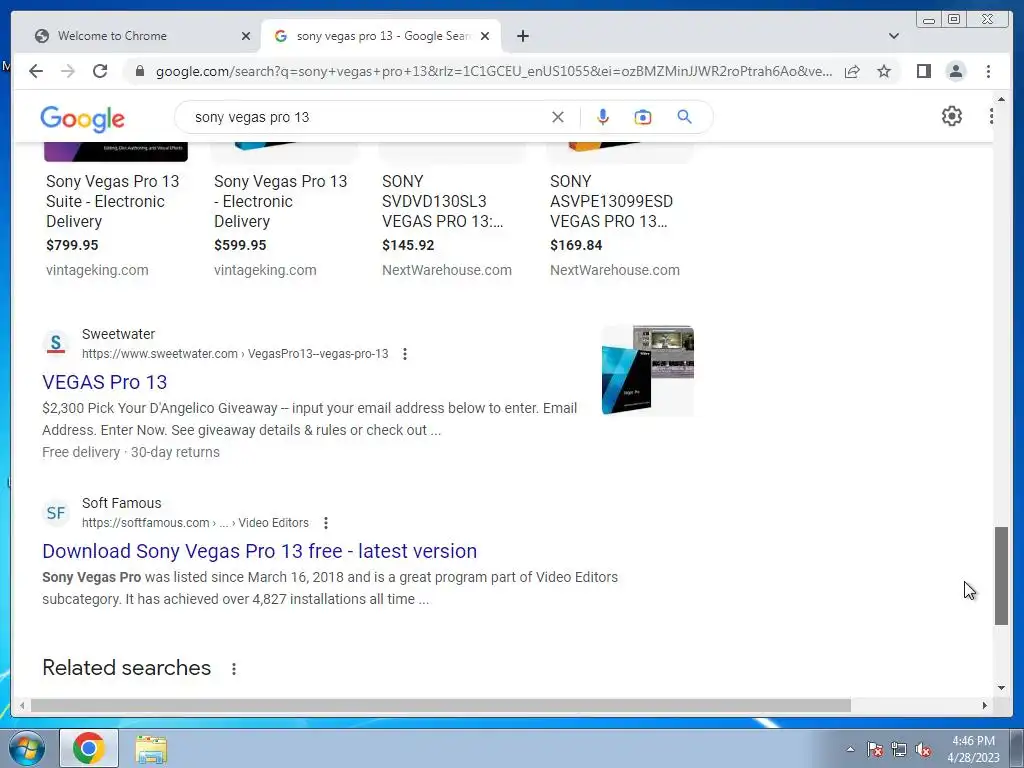Focus the sony vegas pro 13 search field
Screen dimensions: 1024x768
[x=366, y=117]
